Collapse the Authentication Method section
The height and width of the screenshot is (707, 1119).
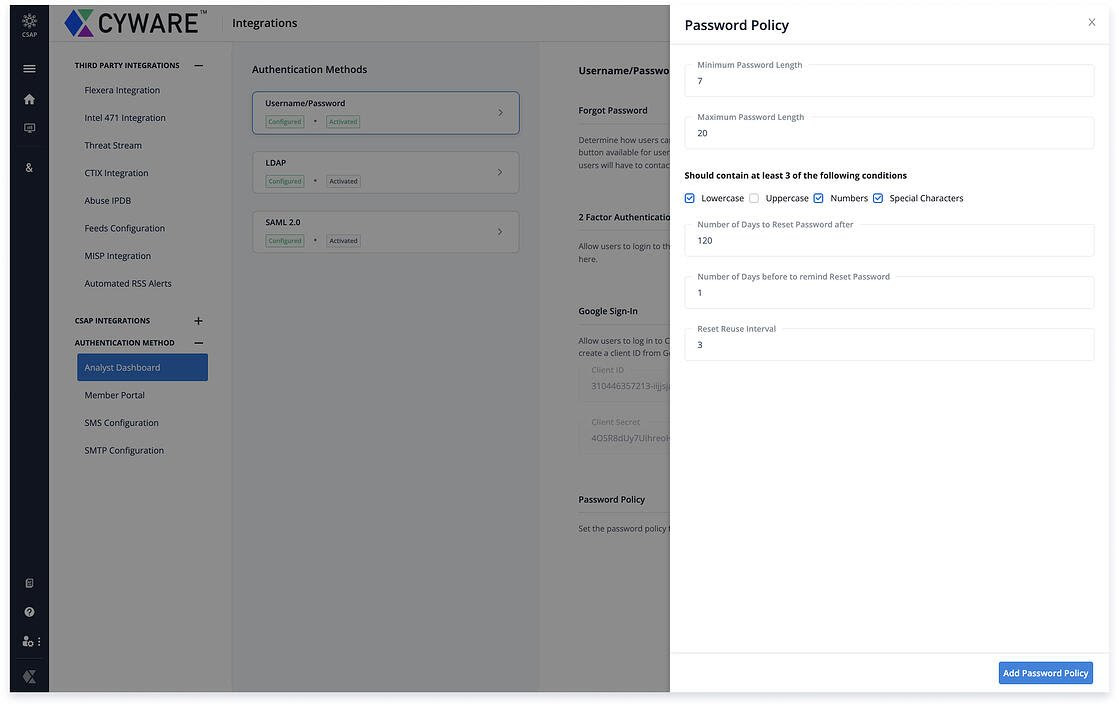pyautogui.click(x=198, y=343)
